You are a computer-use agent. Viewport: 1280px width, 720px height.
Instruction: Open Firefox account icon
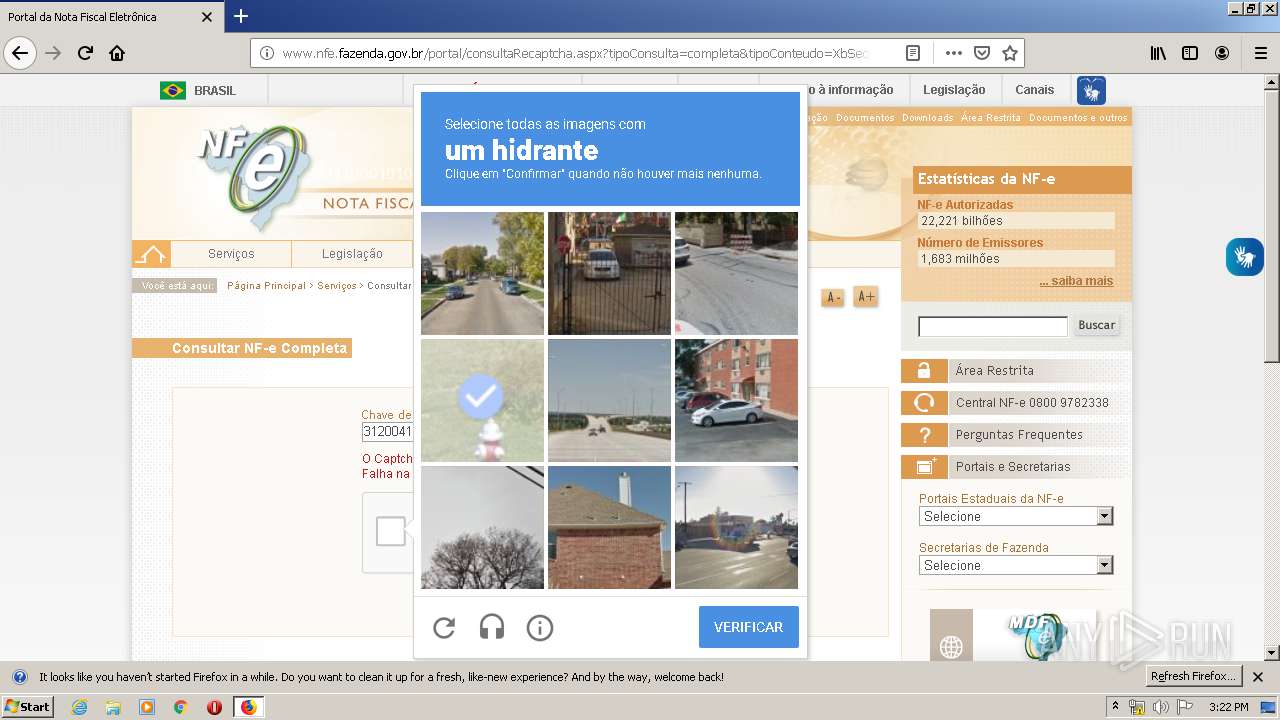point(1222,53)
